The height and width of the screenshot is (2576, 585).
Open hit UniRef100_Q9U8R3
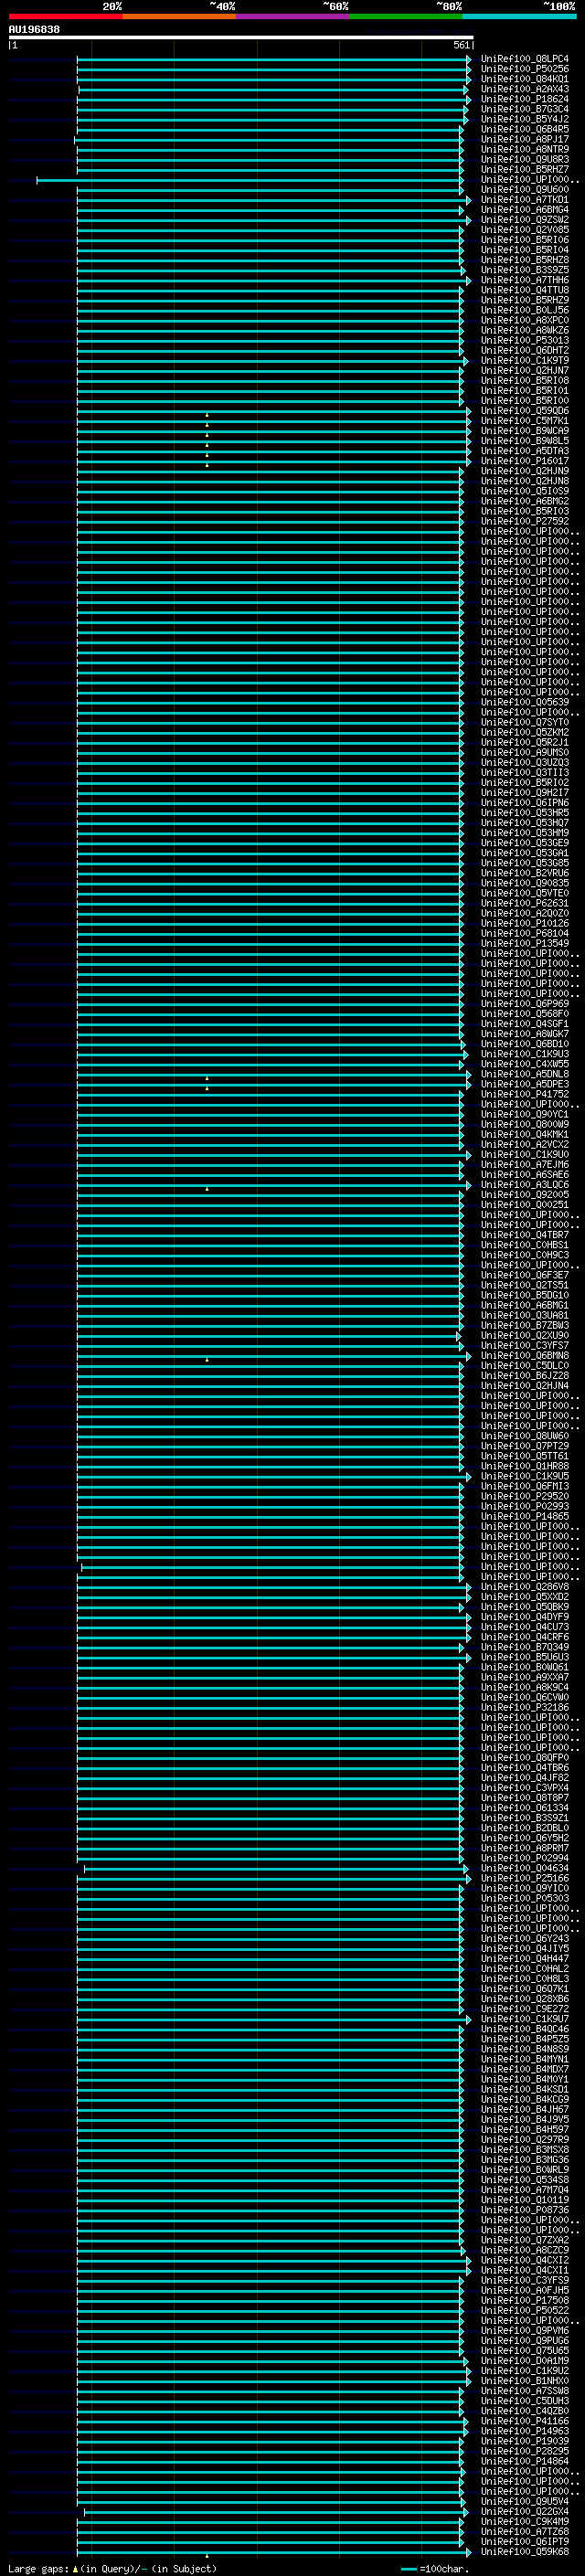pyautogui.click(x=525, y=159)
